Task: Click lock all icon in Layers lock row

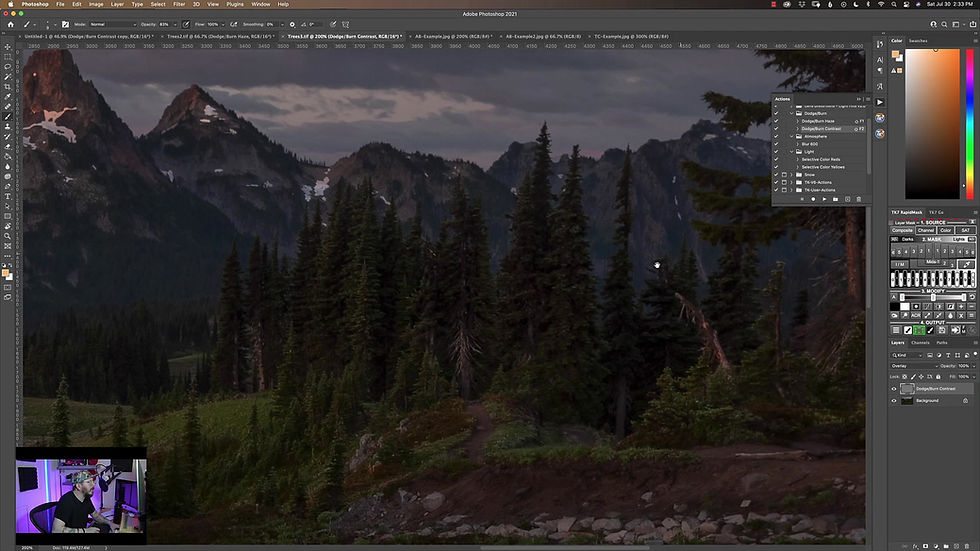Action: point(938,377)
